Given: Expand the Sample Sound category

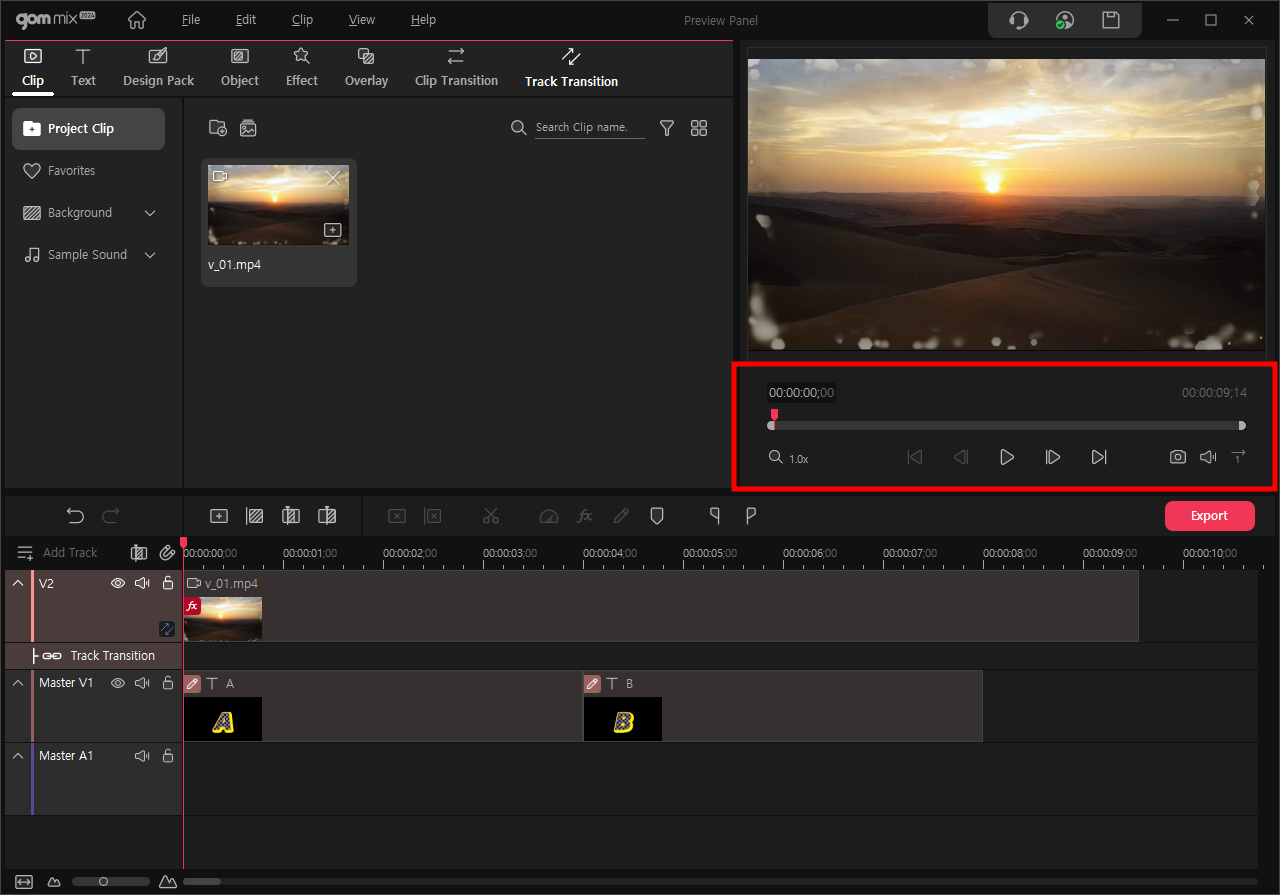Looking at the screenshot, I should [x=150, y=255].
